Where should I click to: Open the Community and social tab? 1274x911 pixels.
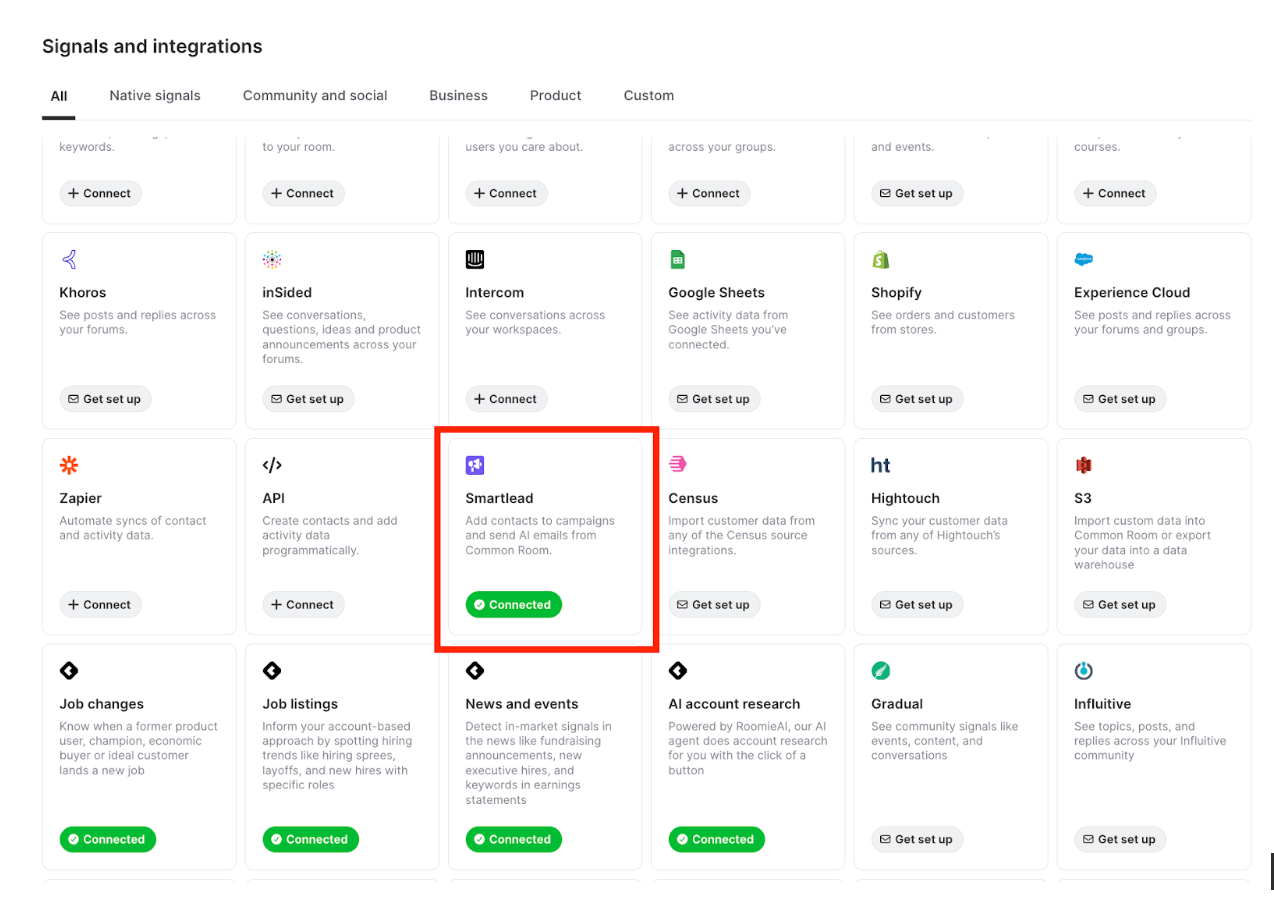[315, 96]
